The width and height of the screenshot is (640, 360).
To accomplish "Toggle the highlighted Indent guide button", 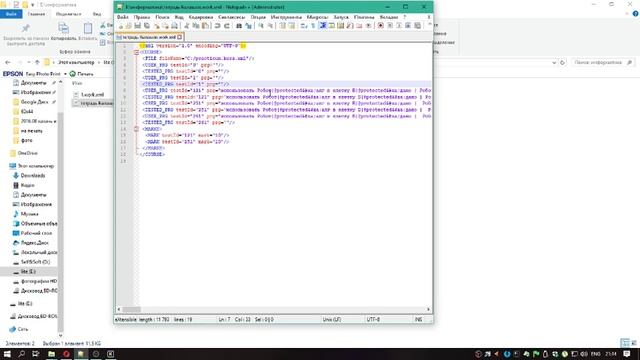I will (x=323, y=26).
